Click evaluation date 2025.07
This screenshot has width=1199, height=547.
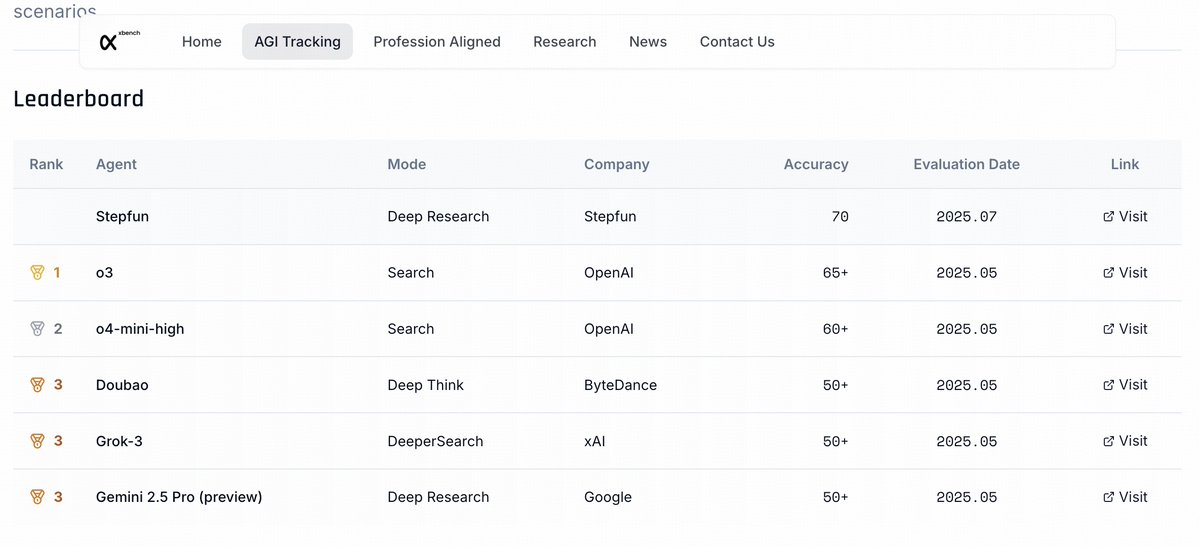pyautogui.click(x=967, y=217)
